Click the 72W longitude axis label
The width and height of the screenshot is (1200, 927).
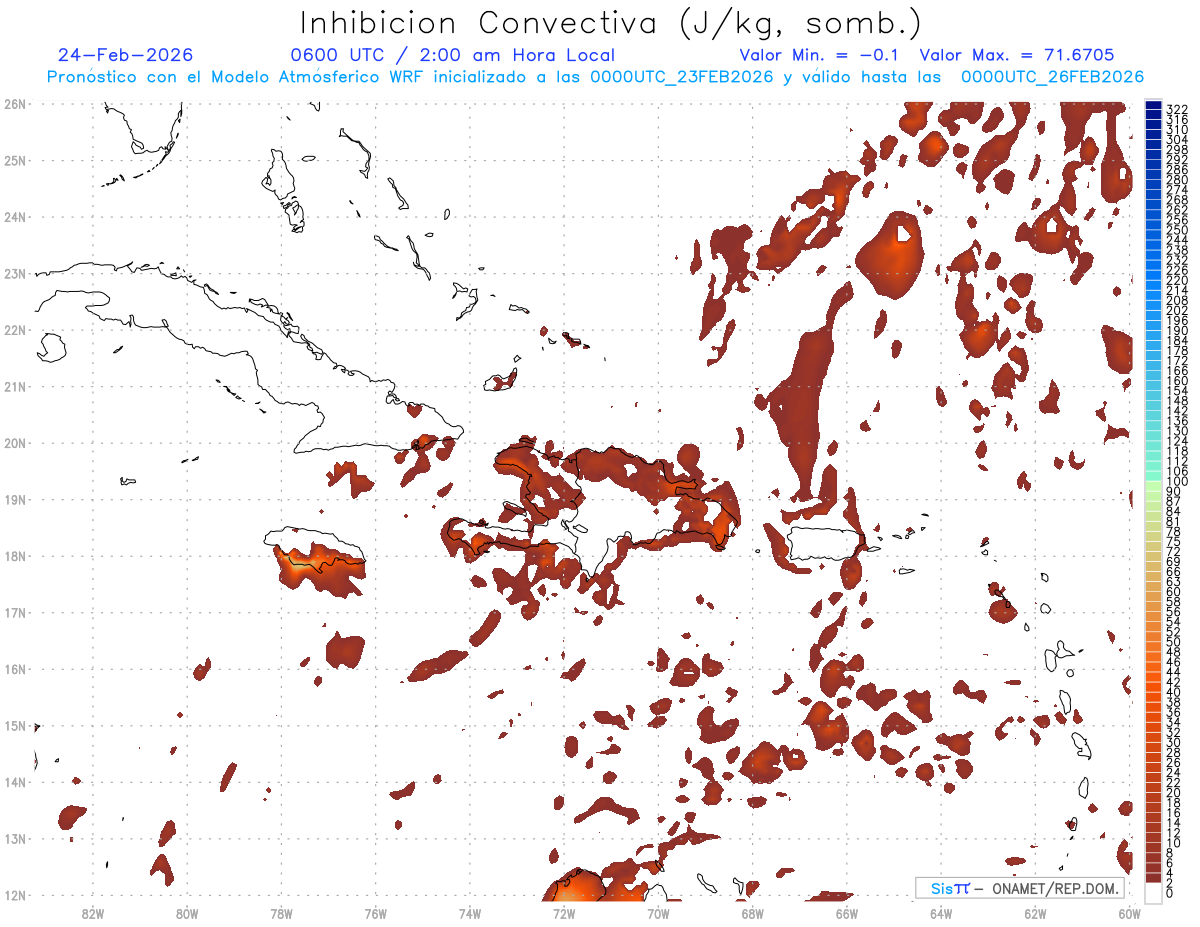[x=563, y=913]
